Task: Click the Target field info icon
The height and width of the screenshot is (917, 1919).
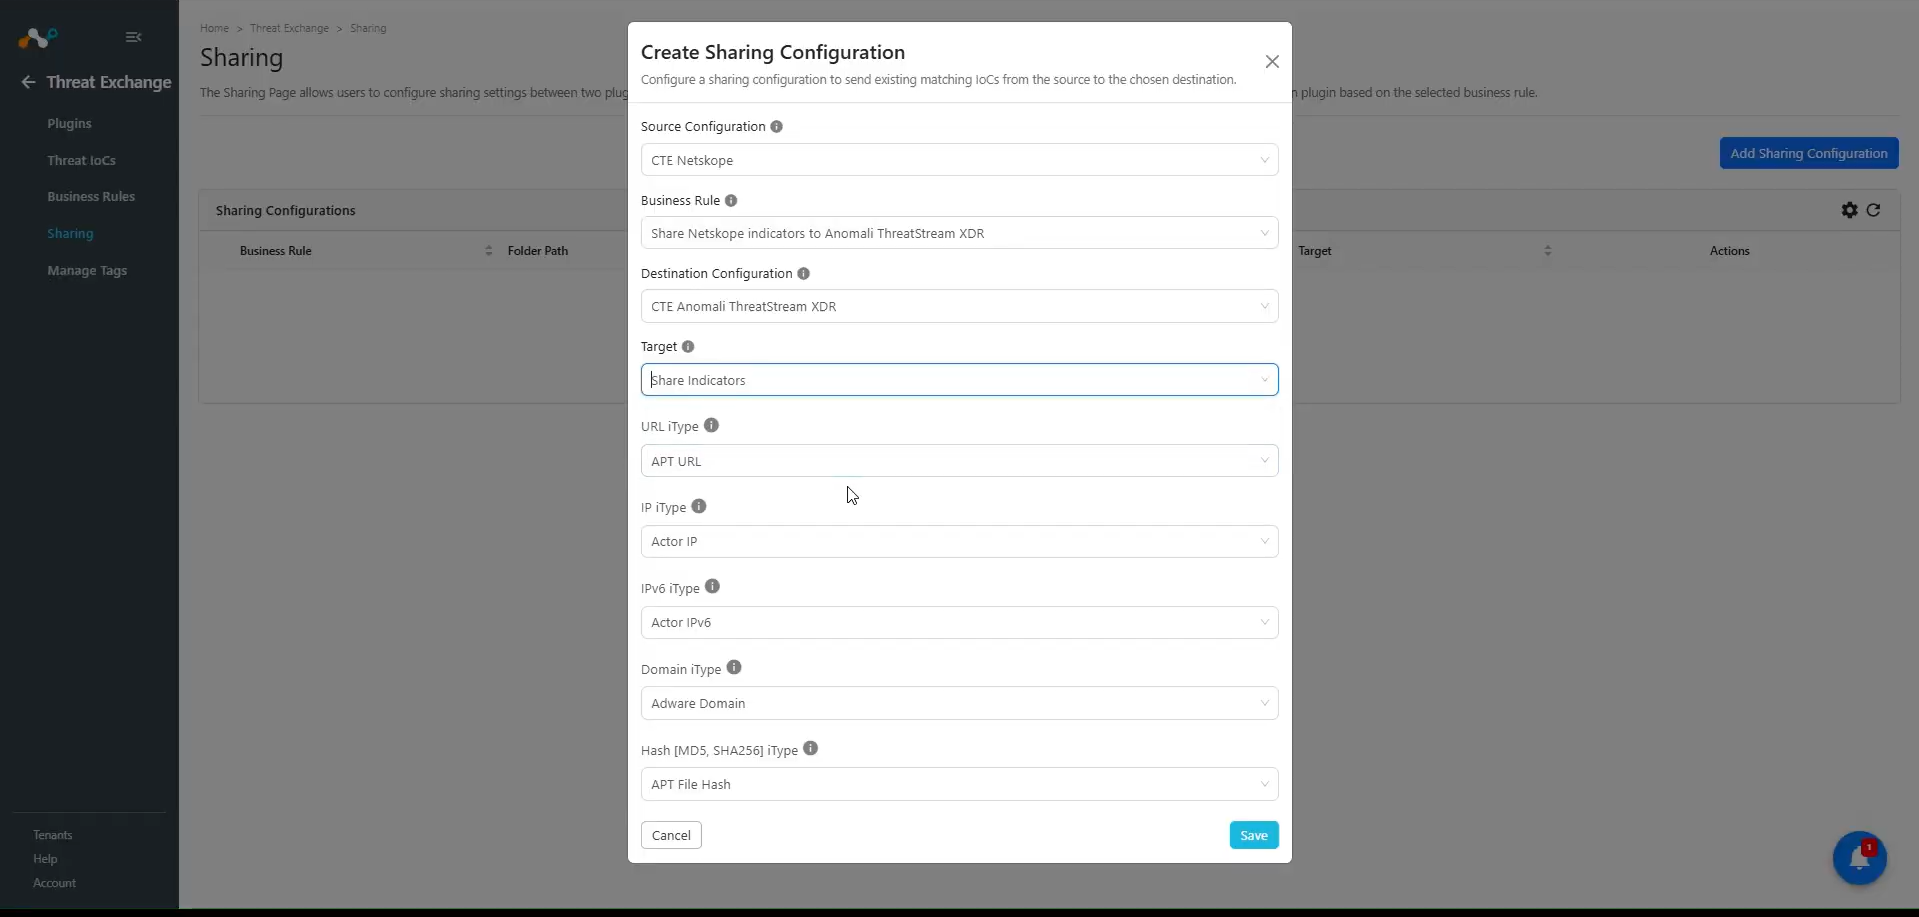Action: tap(688, 347)
